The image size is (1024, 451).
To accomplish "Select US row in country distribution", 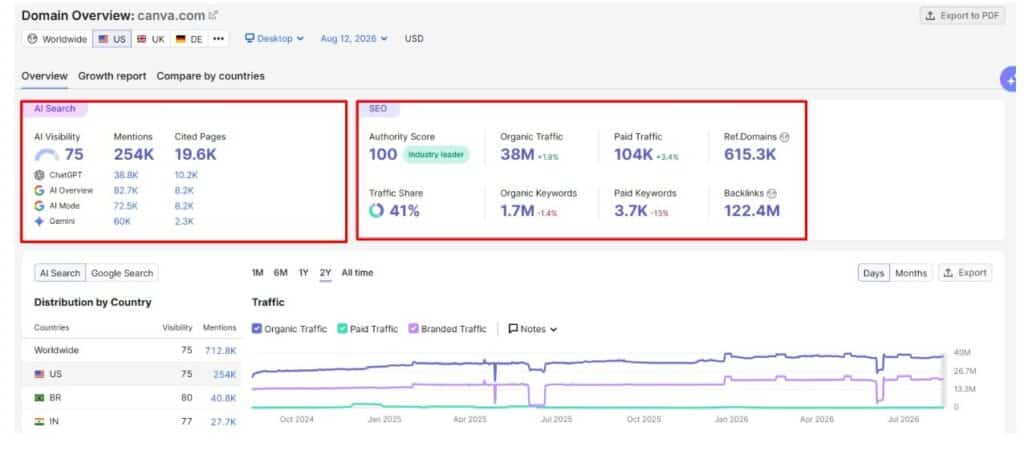I will point(131,374).
